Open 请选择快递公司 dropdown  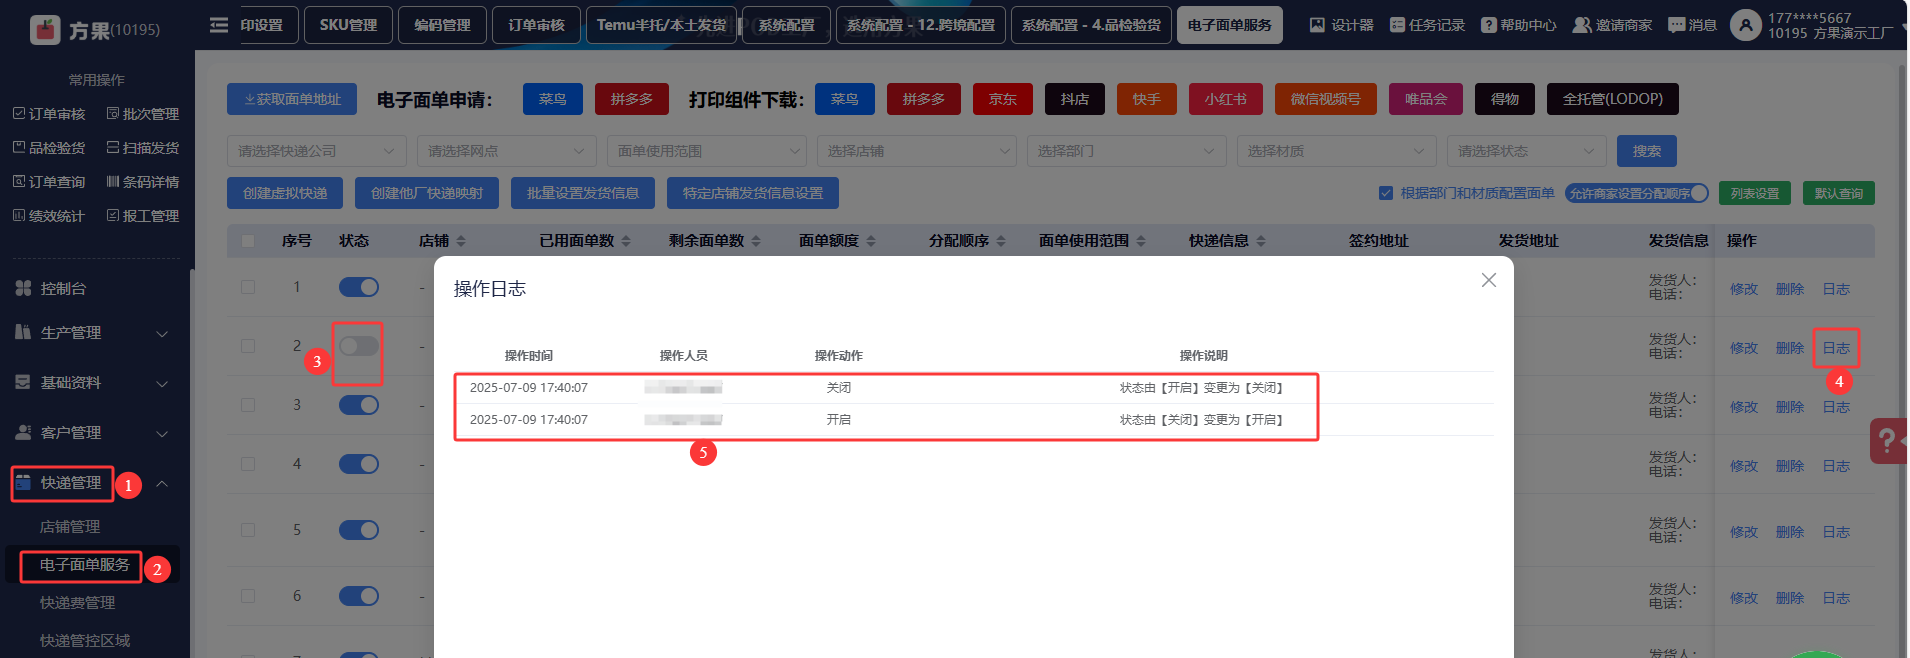(x=317, y=151)
